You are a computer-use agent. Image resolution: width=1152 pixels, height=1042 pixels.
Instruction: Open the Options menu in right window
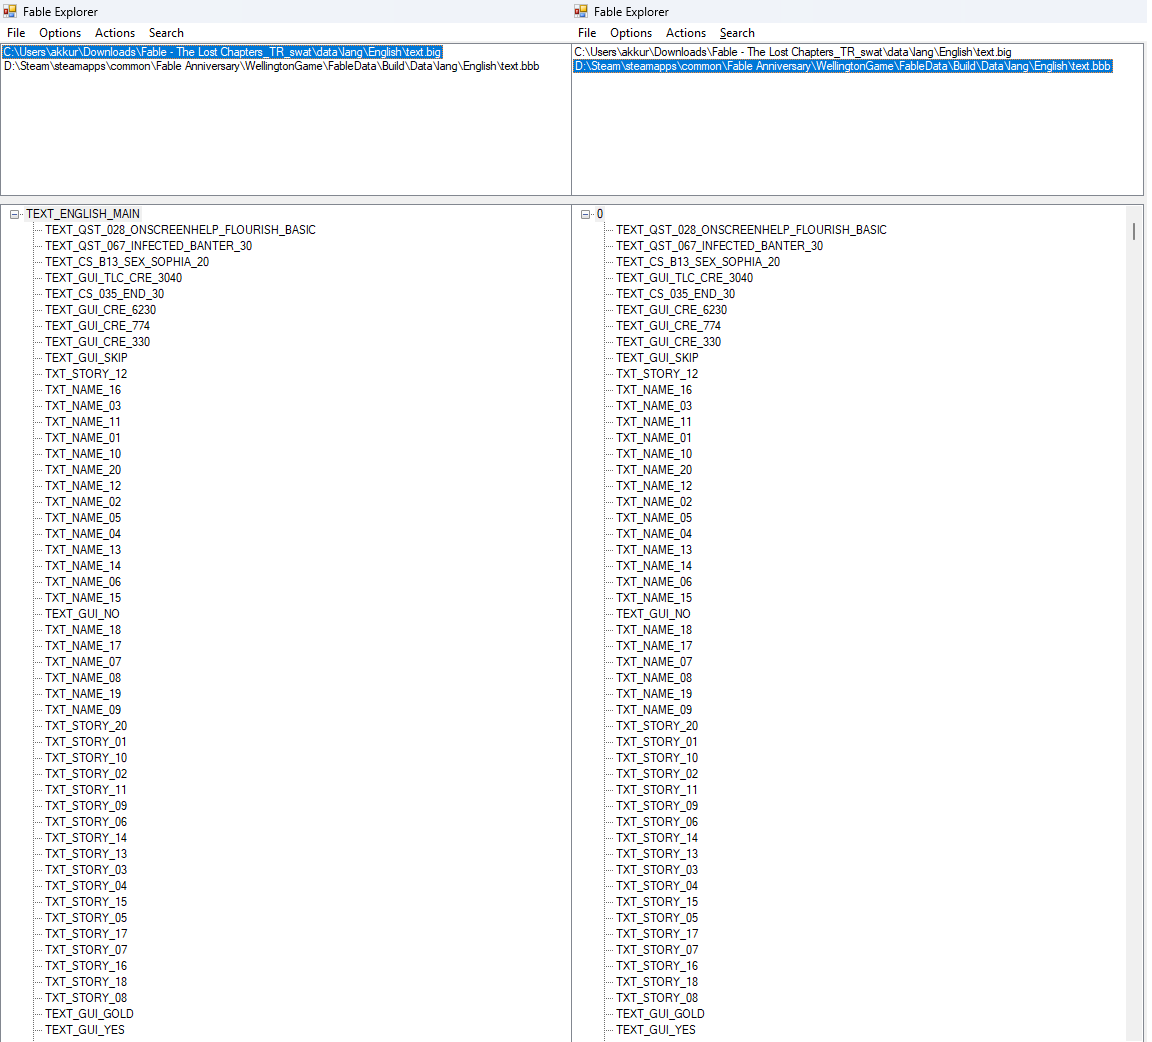tap(631, 33)
